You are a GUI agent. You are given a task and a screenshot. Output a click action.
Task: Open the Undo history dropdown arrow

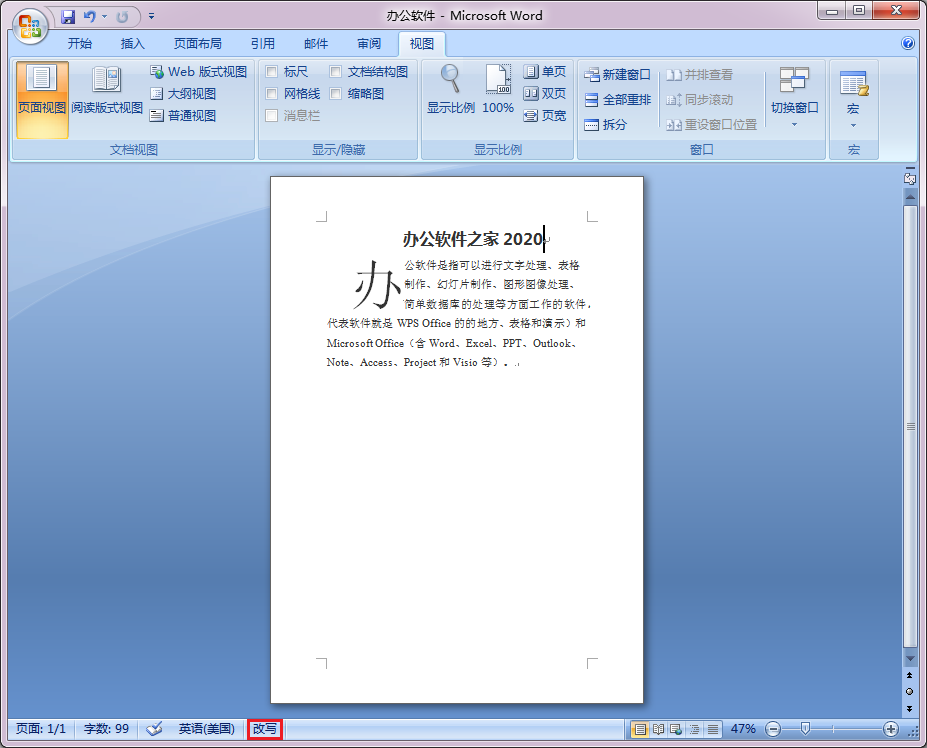(x=105, y=17)
